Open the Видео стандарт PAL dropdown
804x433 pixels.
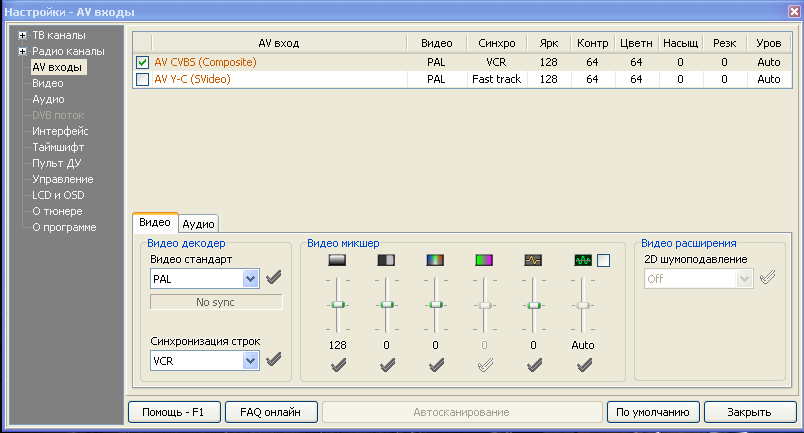pos(250,278)
